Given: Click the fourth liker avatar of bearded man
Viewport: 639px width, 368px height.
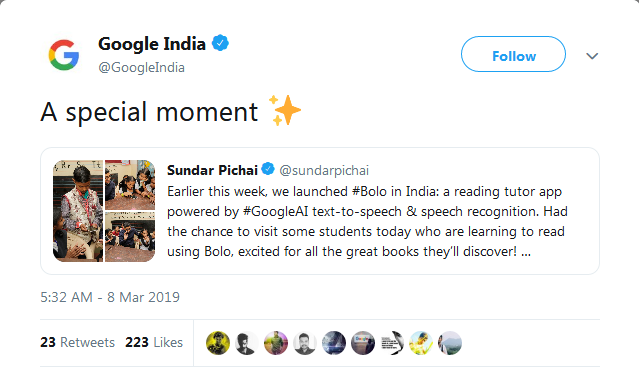Looking at the screenshot, I should (305, 343).
